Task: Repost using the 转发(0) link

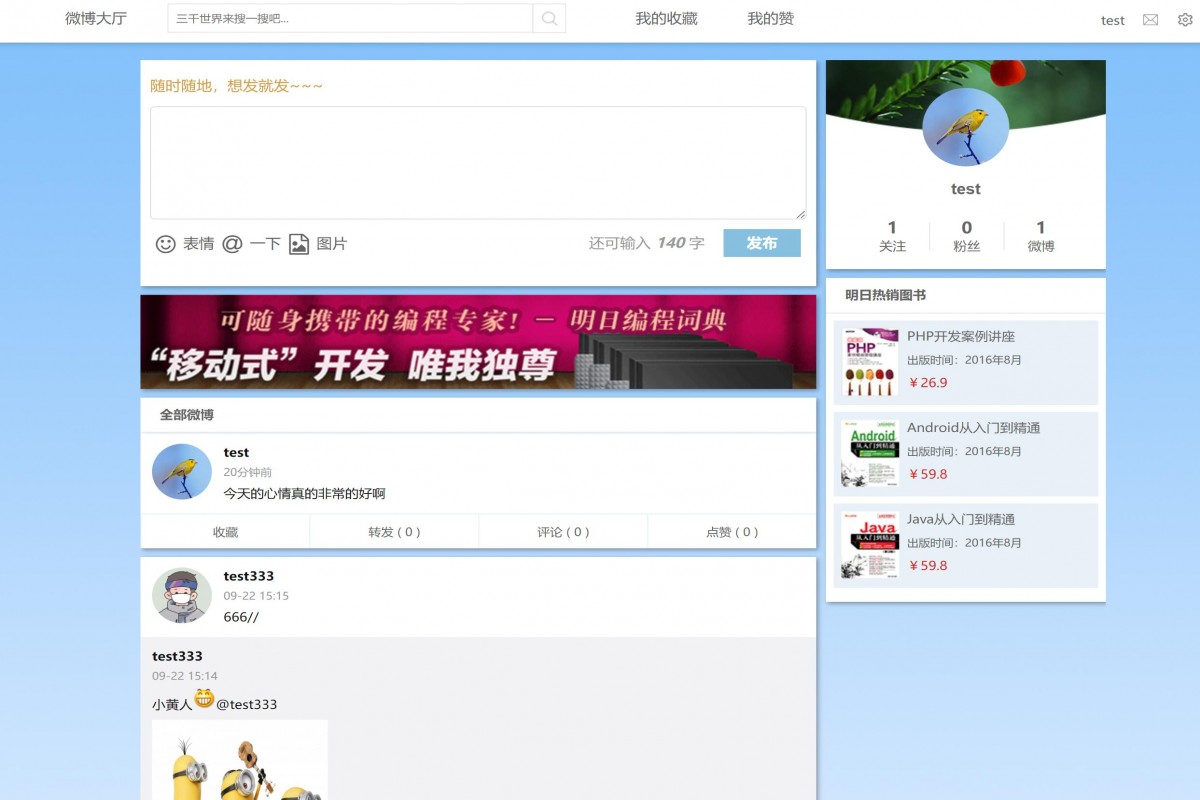Action: pos(393,531)
